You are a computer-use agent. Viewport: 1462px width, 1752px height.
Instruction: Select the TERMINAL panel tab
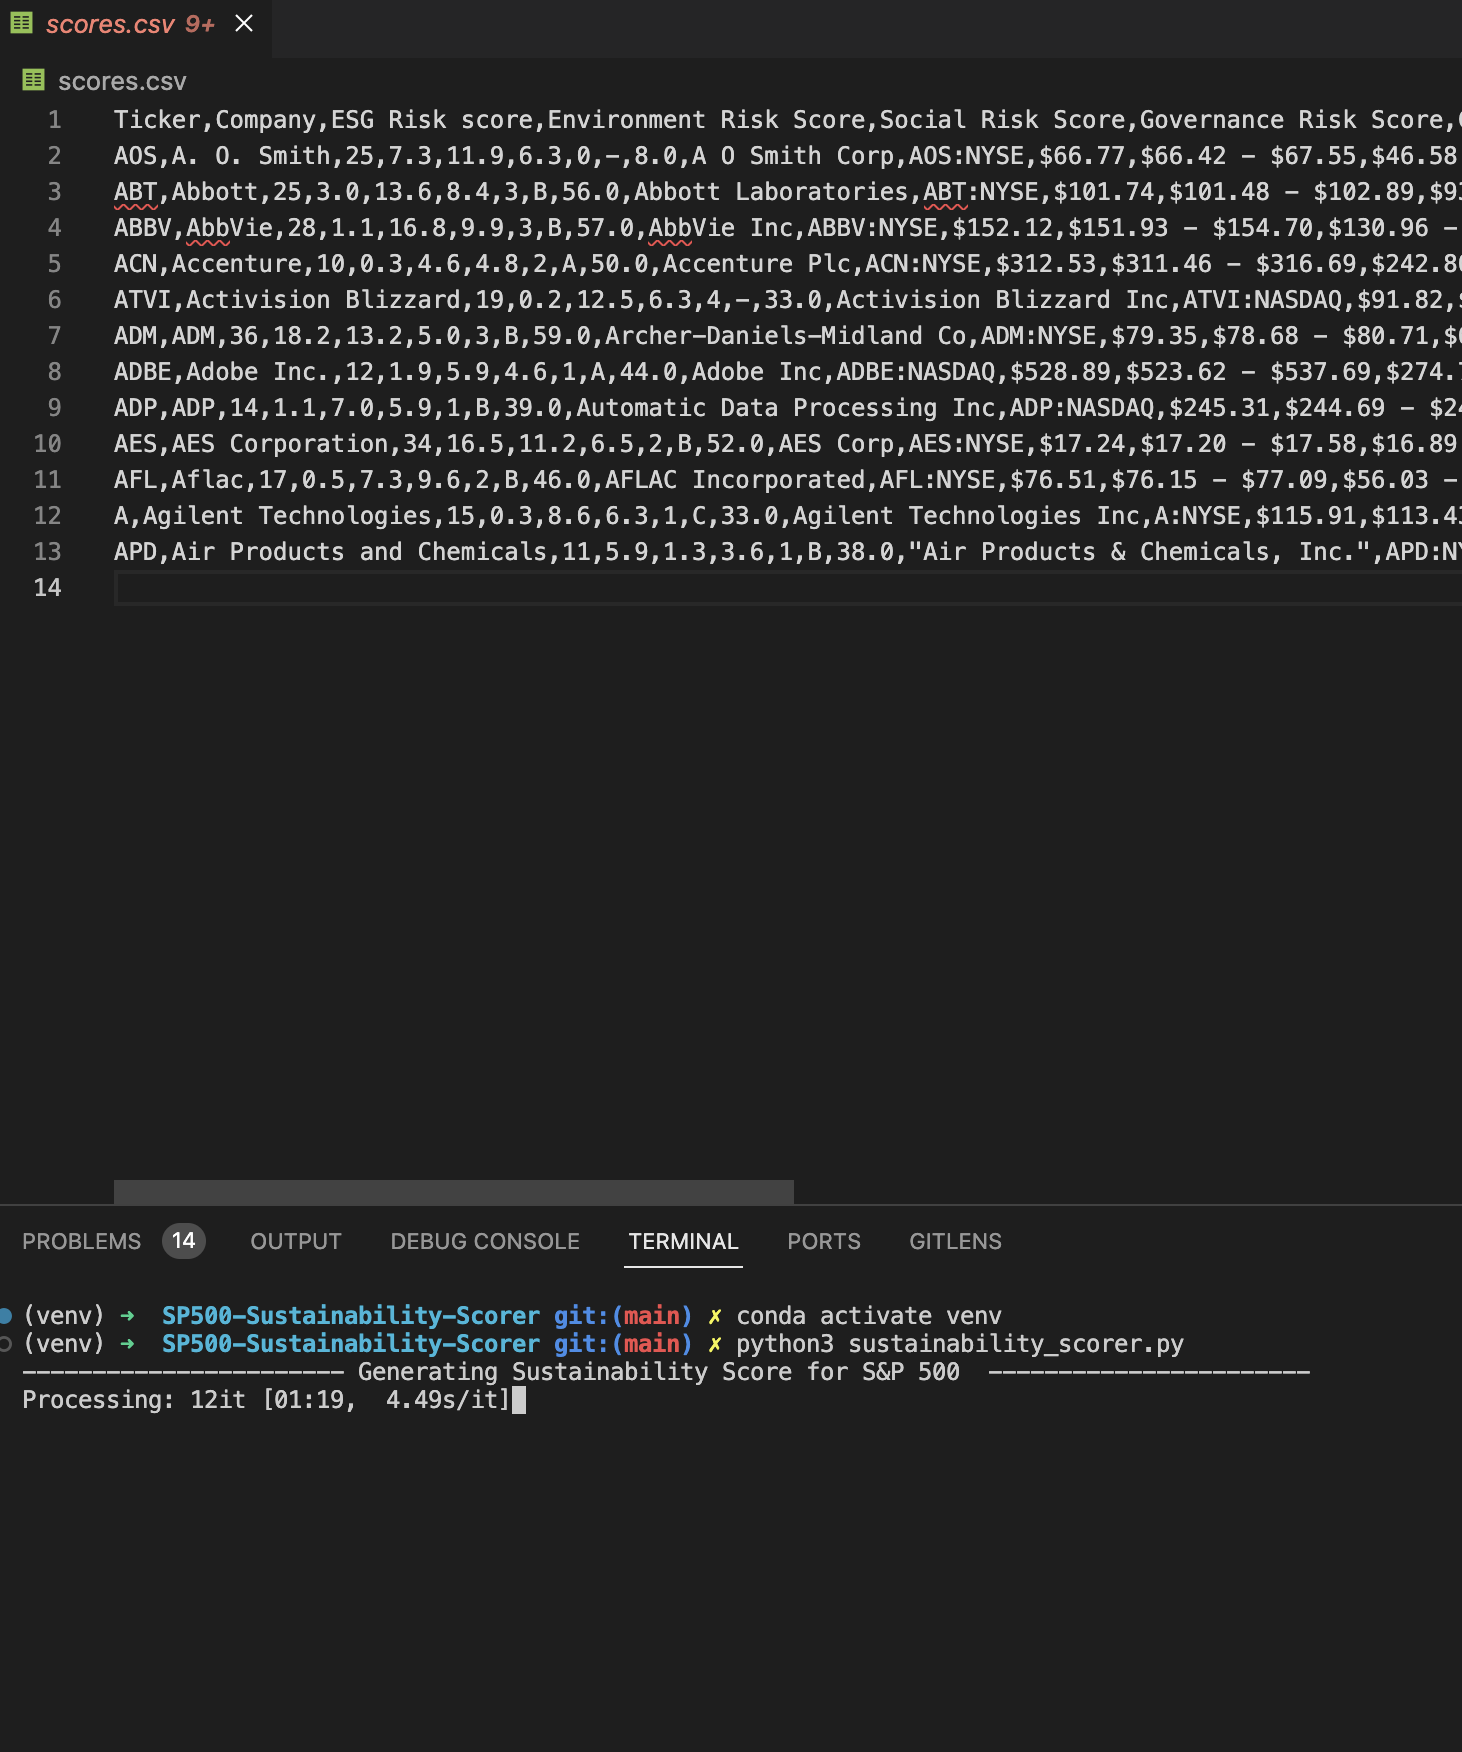point(683,1241)
